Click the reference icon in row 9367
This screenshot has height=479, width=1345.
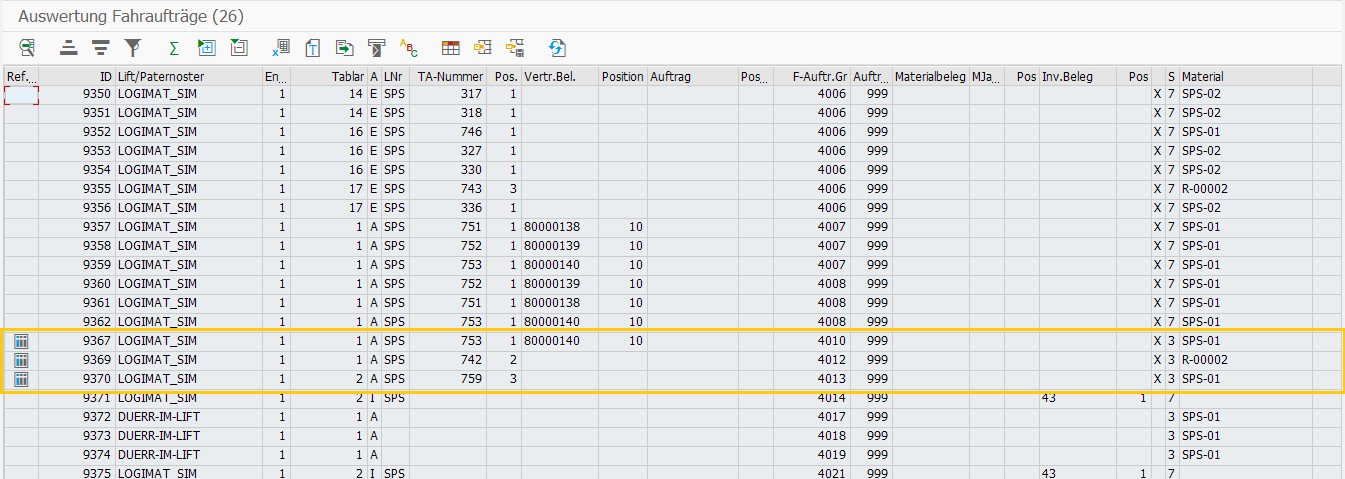point(21,341)
